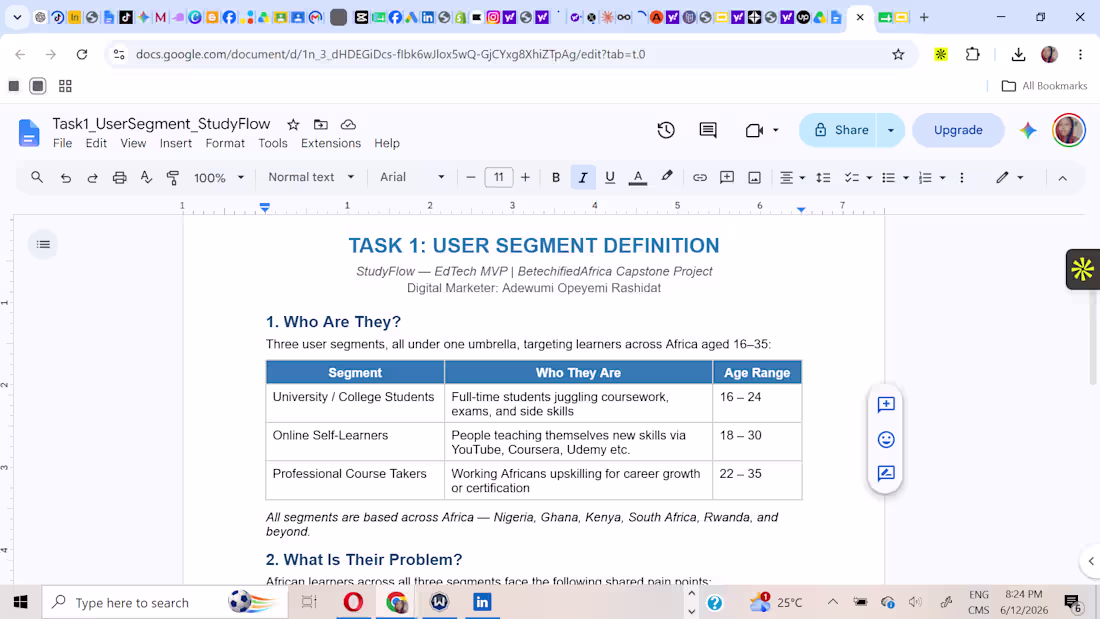Screen dimensions: 1100x619
Task: Open the Format menu
Action: tap(225, 143)
